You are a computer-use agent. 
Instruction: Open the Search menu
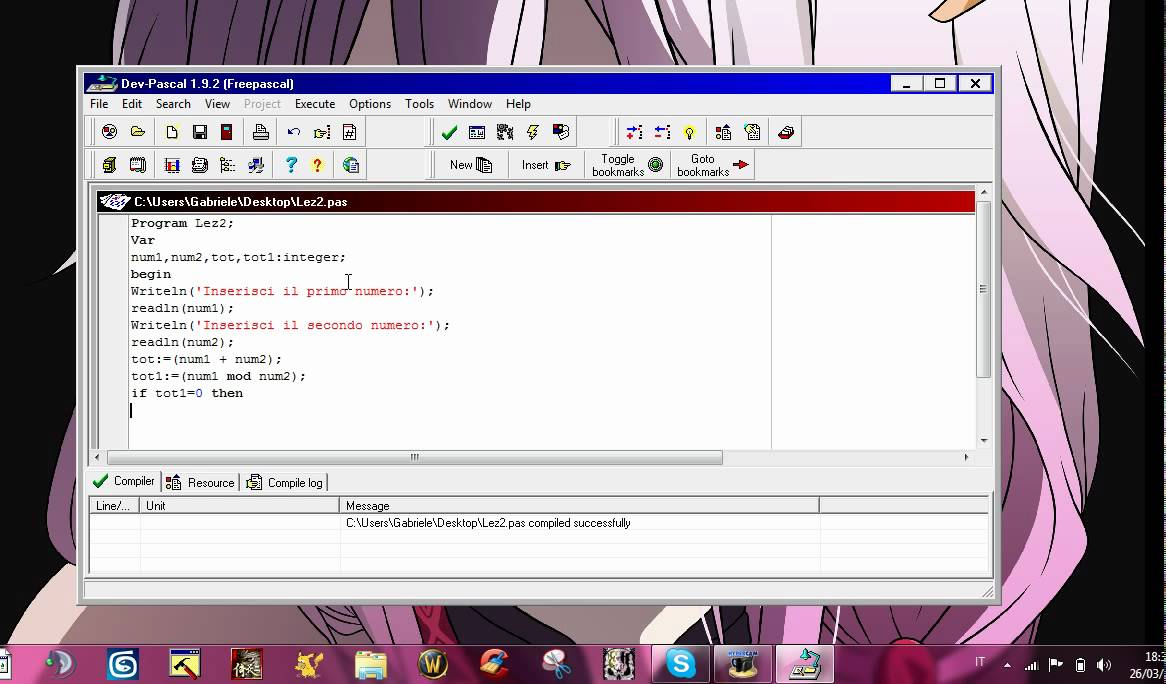[173, 104]
